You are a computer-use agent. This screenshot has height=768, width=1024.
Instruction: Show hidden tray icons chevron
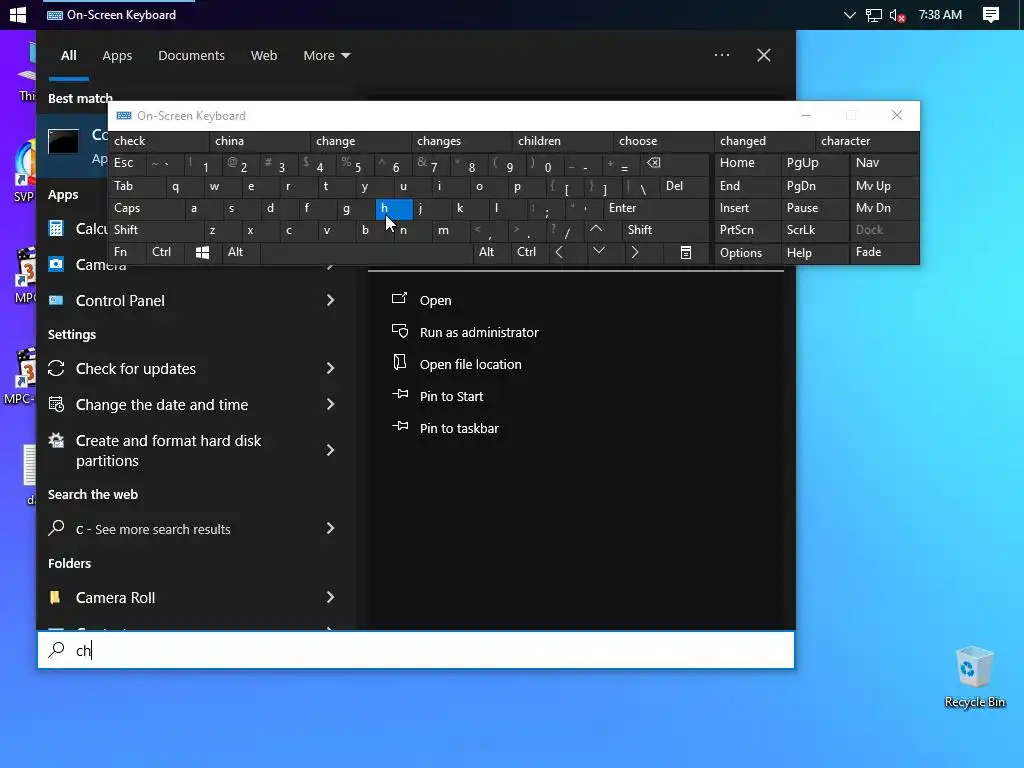tap(850, 15)
